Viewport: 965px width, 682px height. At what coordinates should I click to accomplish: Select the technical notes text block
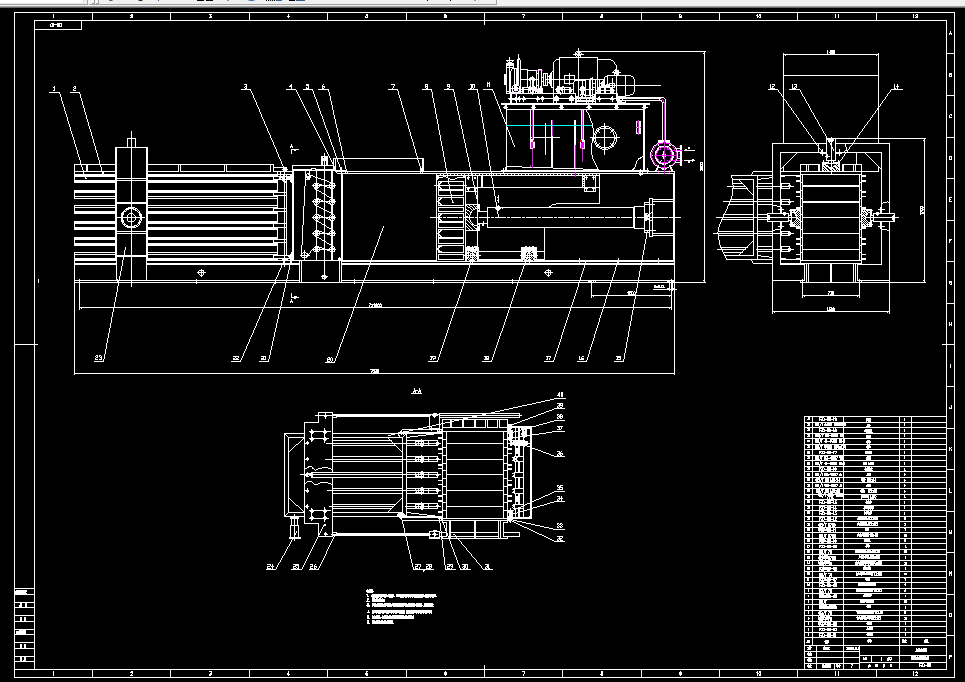(x=401, y=608)
